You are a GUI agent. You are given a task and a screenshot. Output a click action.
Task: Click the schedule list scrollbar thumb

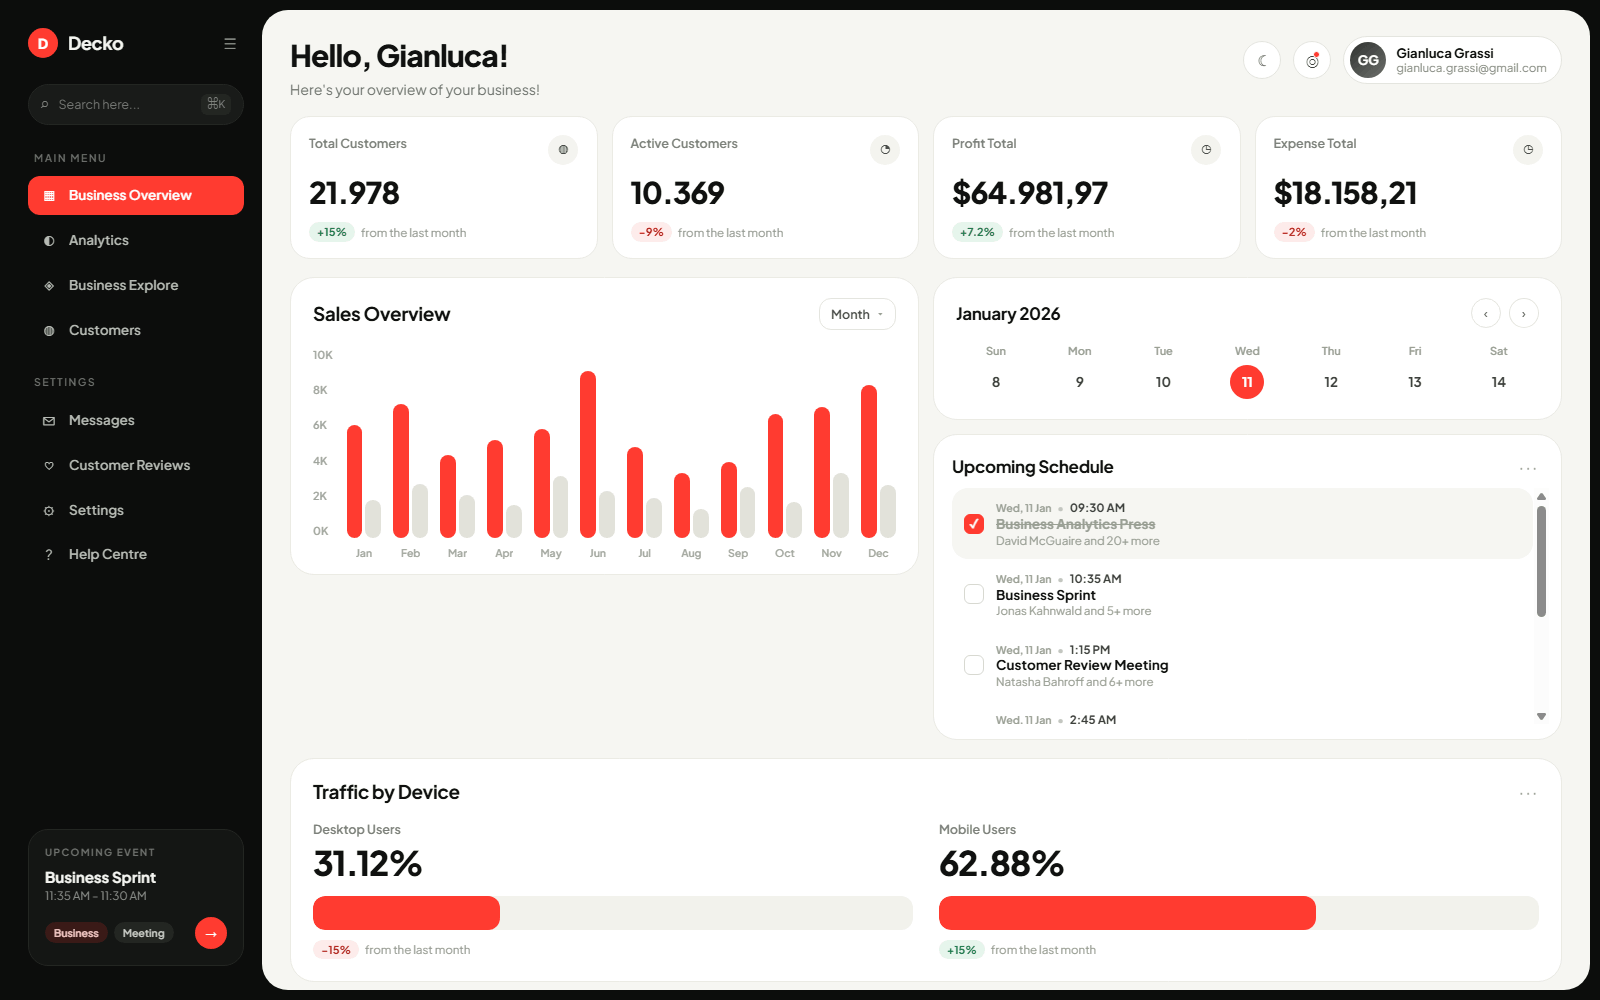pyautogui.click(x=1541, y=561)
